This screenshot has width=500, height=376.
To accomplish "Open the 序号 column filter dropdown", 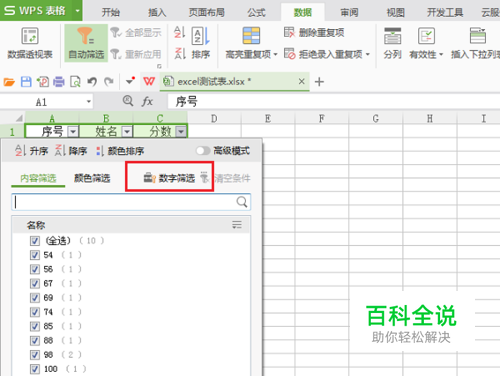I will pyautogui.click(x=73, y=132).
